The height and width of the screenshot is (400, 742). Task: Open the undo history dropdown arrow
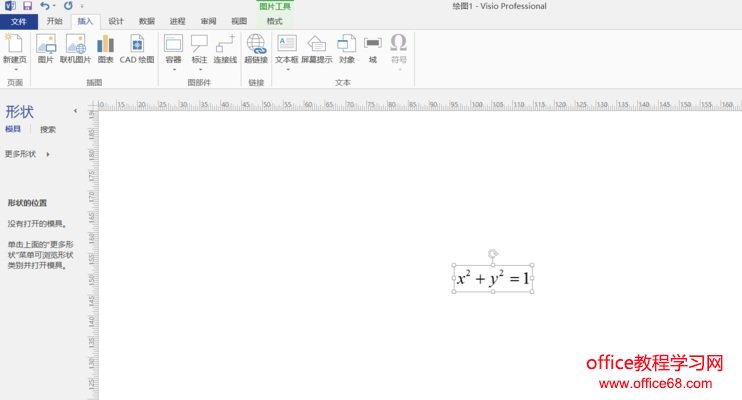(x=54, y=6)
